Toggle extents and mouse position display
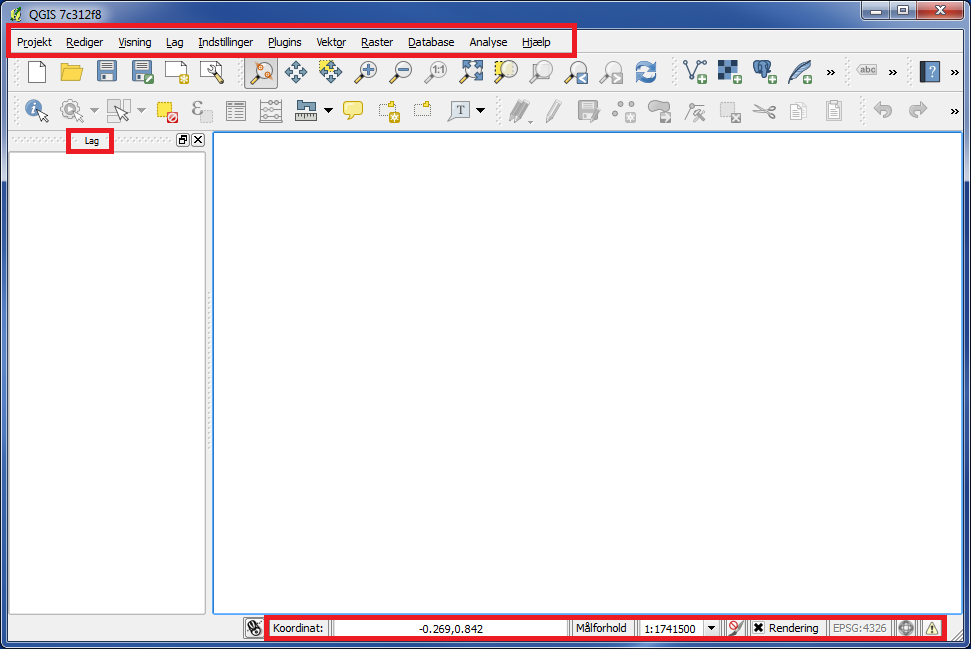The width and height of the screenshot is (971, 649). point(254,628)
